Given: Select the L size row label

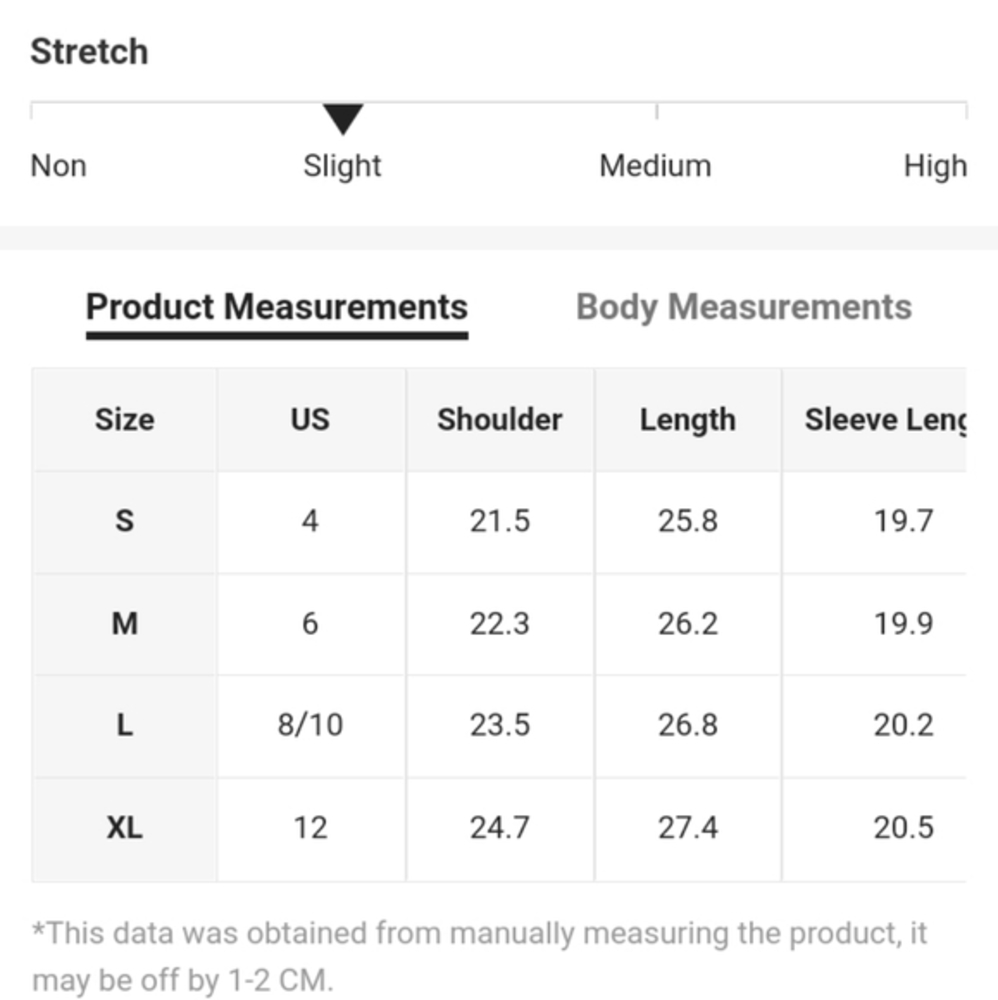Looking at the screenshot, I should [x=124, y=725].
